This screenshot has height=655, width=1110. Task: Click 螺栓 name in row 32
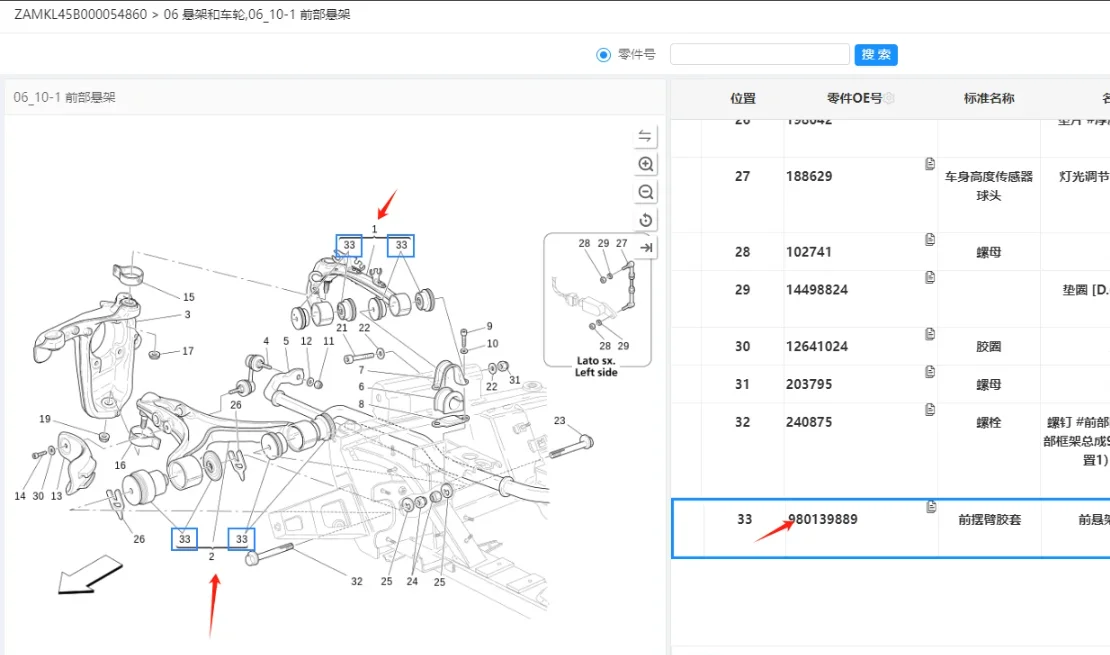tap(989, 423)
